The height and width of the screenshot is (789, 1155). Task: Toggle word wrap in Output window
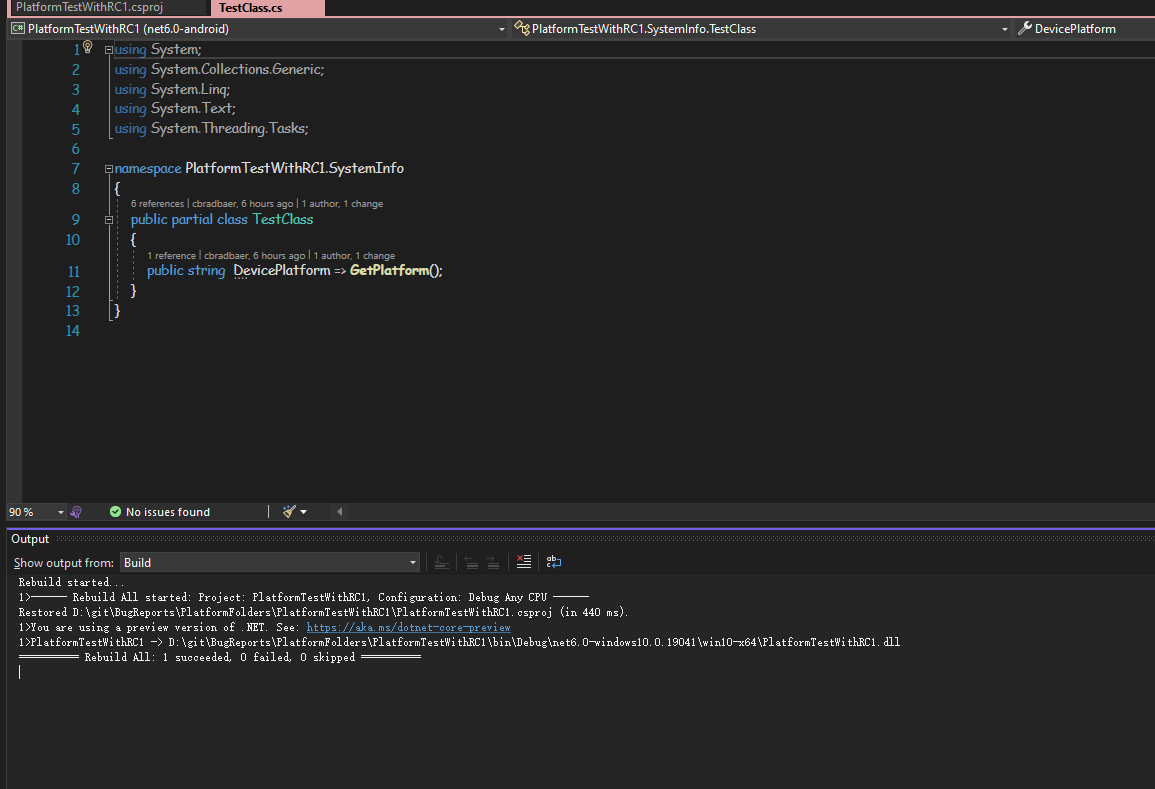[x=553, y=561]
